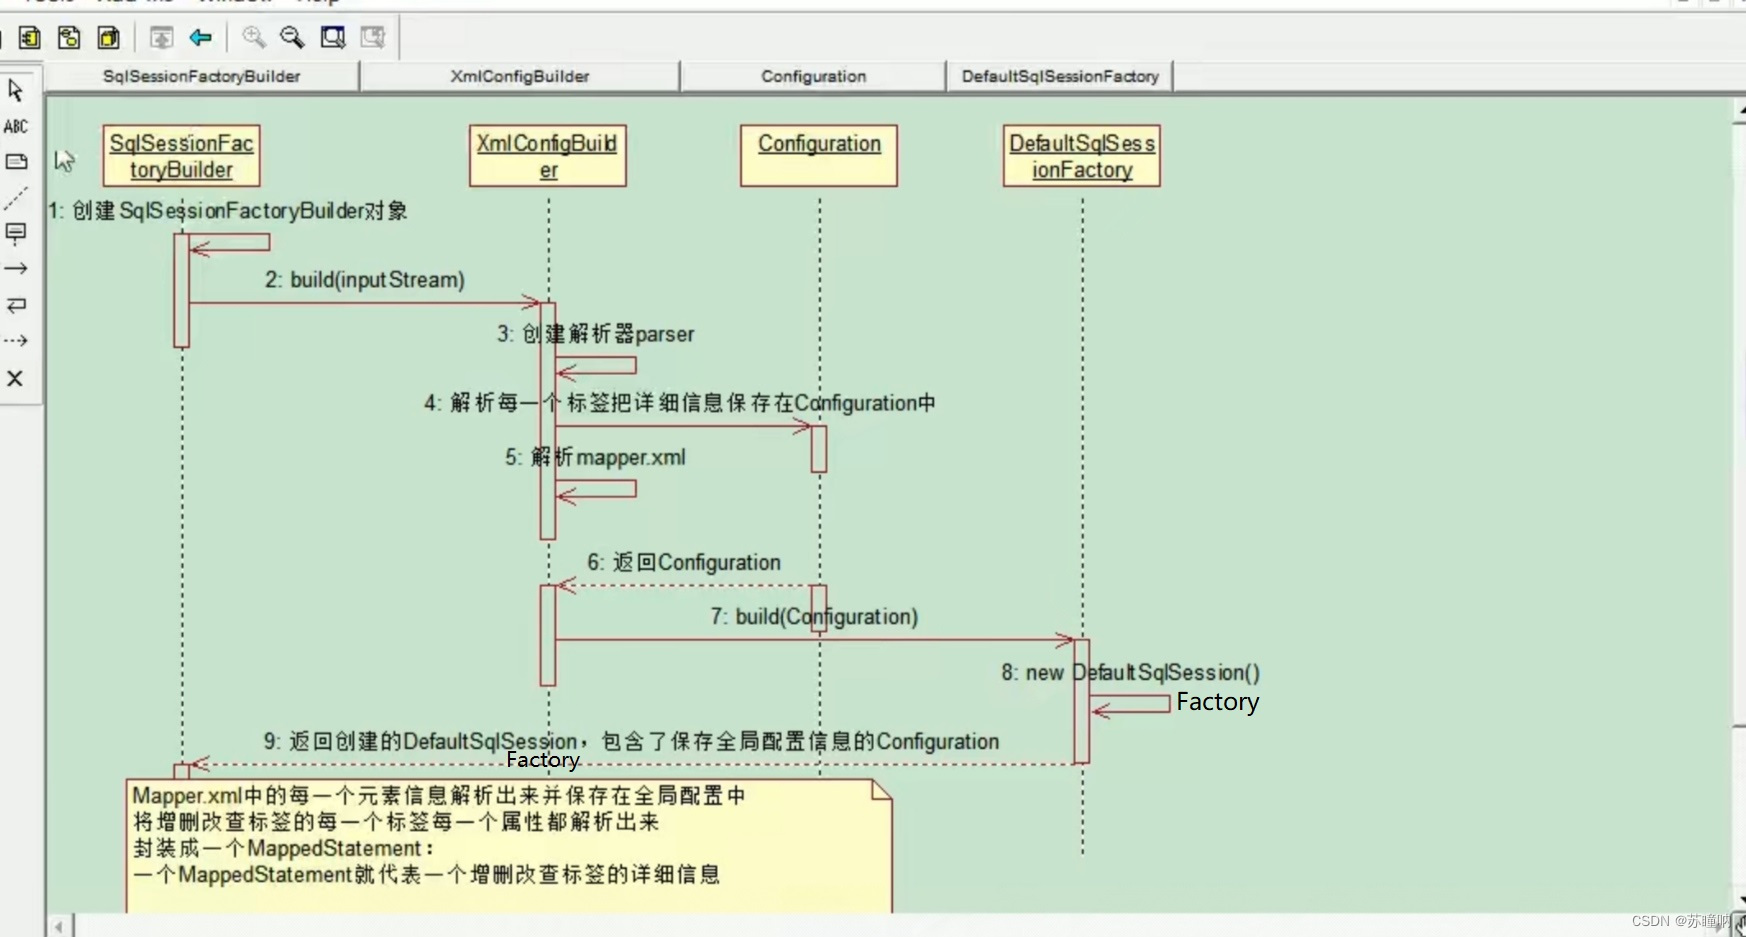This screenshot has width=1746, height=937.
Task: Select the Destruction Marker X tool
Action: point(16,378)
